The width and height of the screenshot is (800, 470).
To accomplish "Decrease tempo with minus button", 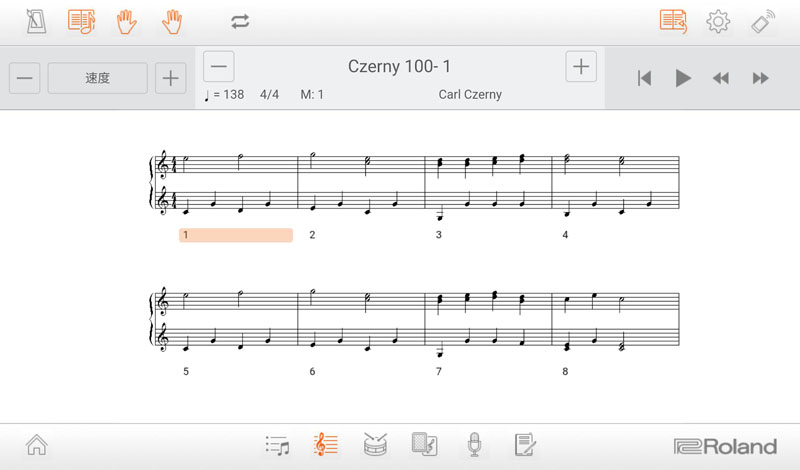I will (x=25, y=78).
